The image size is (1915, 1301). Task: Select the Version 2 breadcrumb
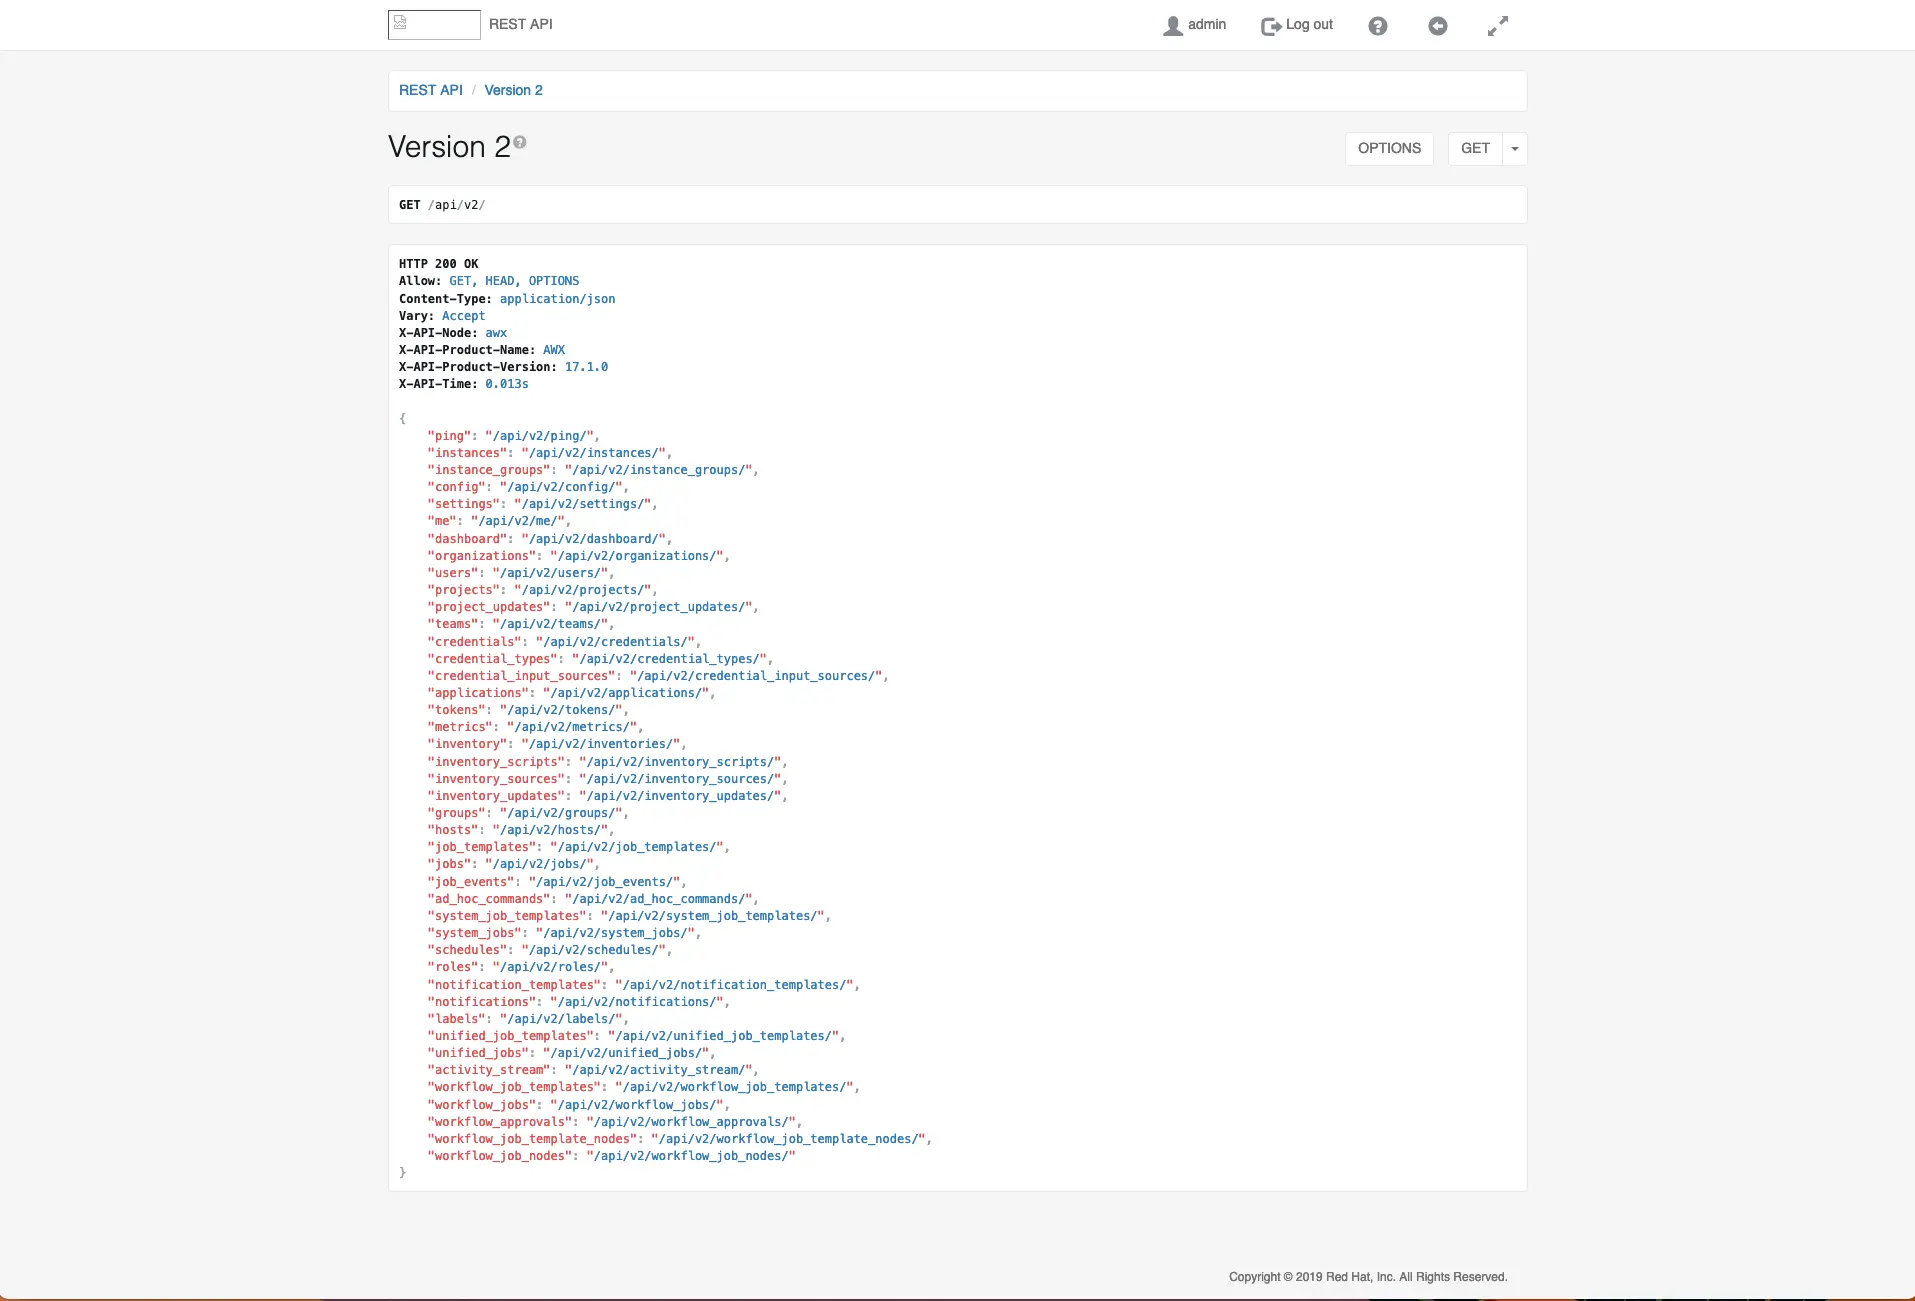click(513, 90)
